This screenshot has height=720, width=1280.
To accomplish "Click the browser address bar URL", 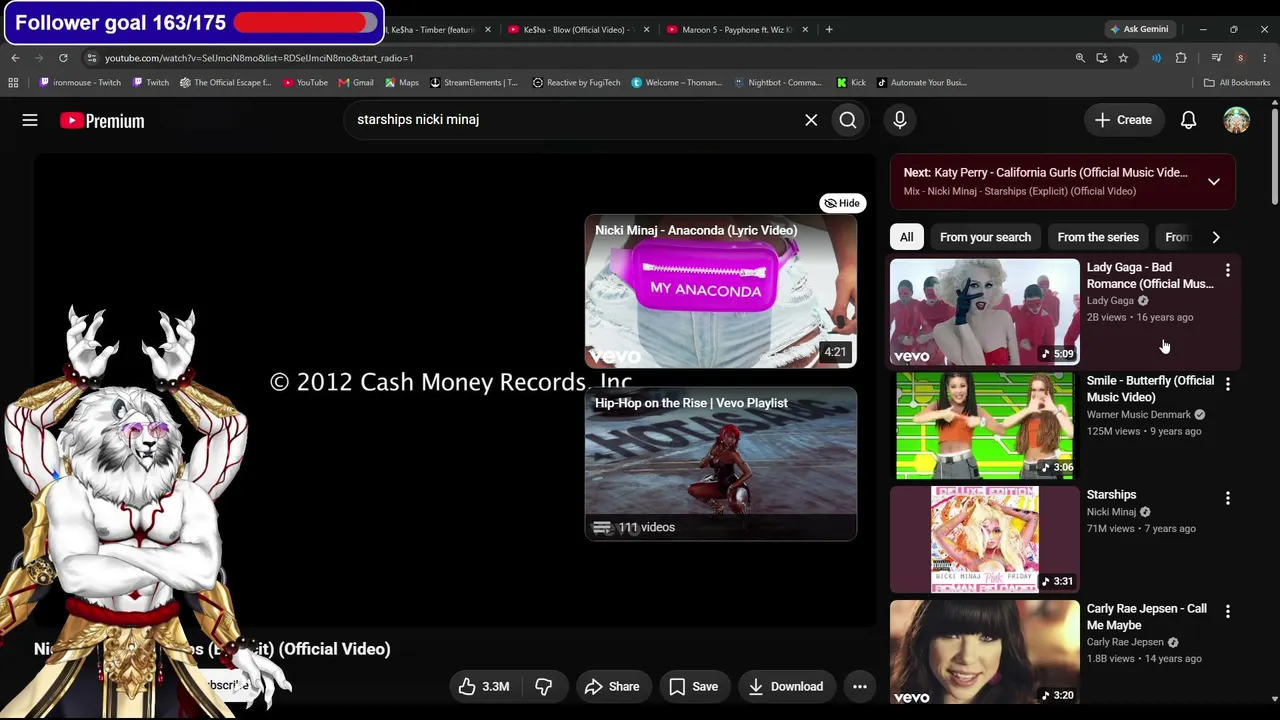I will pyautogui.click(x=259, y=58).
